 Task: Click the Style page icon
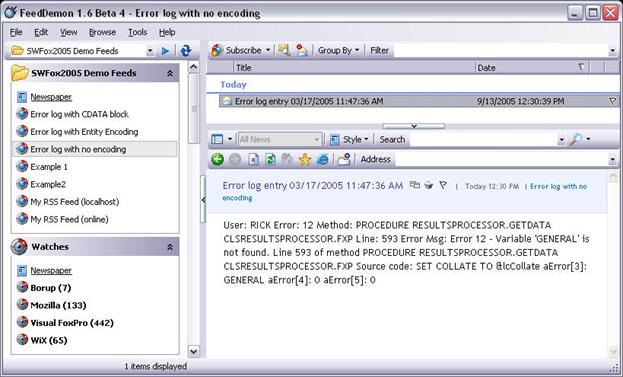pyautogui.click(x=335, y=139)
